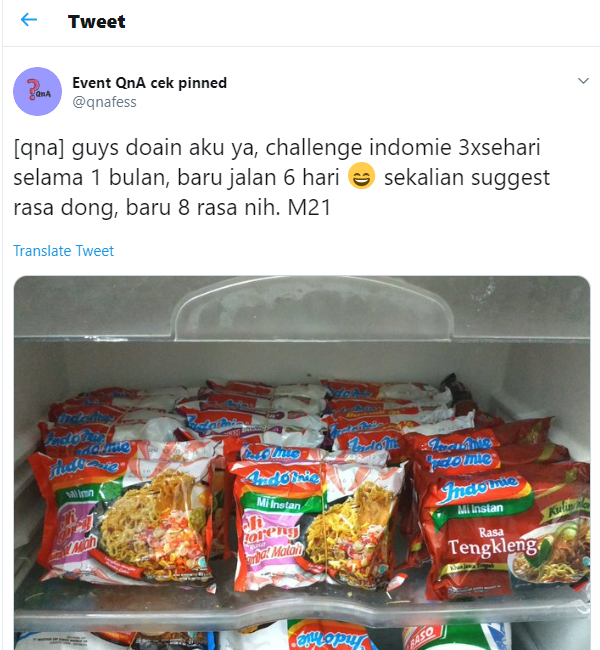Click the [qna] tag in the tweet text

39,148
